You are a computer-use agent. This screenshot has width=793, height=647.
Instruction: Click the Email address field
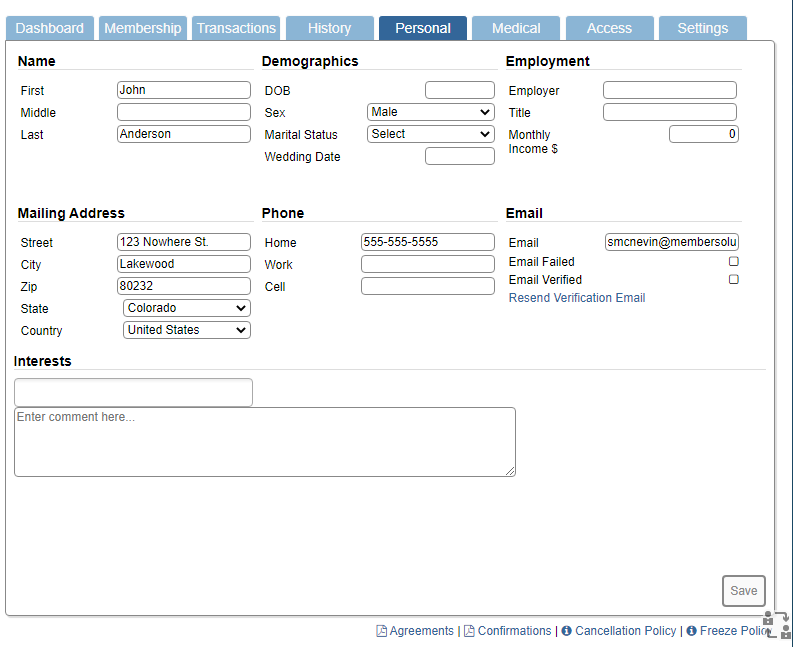click(x=672, y=242)
